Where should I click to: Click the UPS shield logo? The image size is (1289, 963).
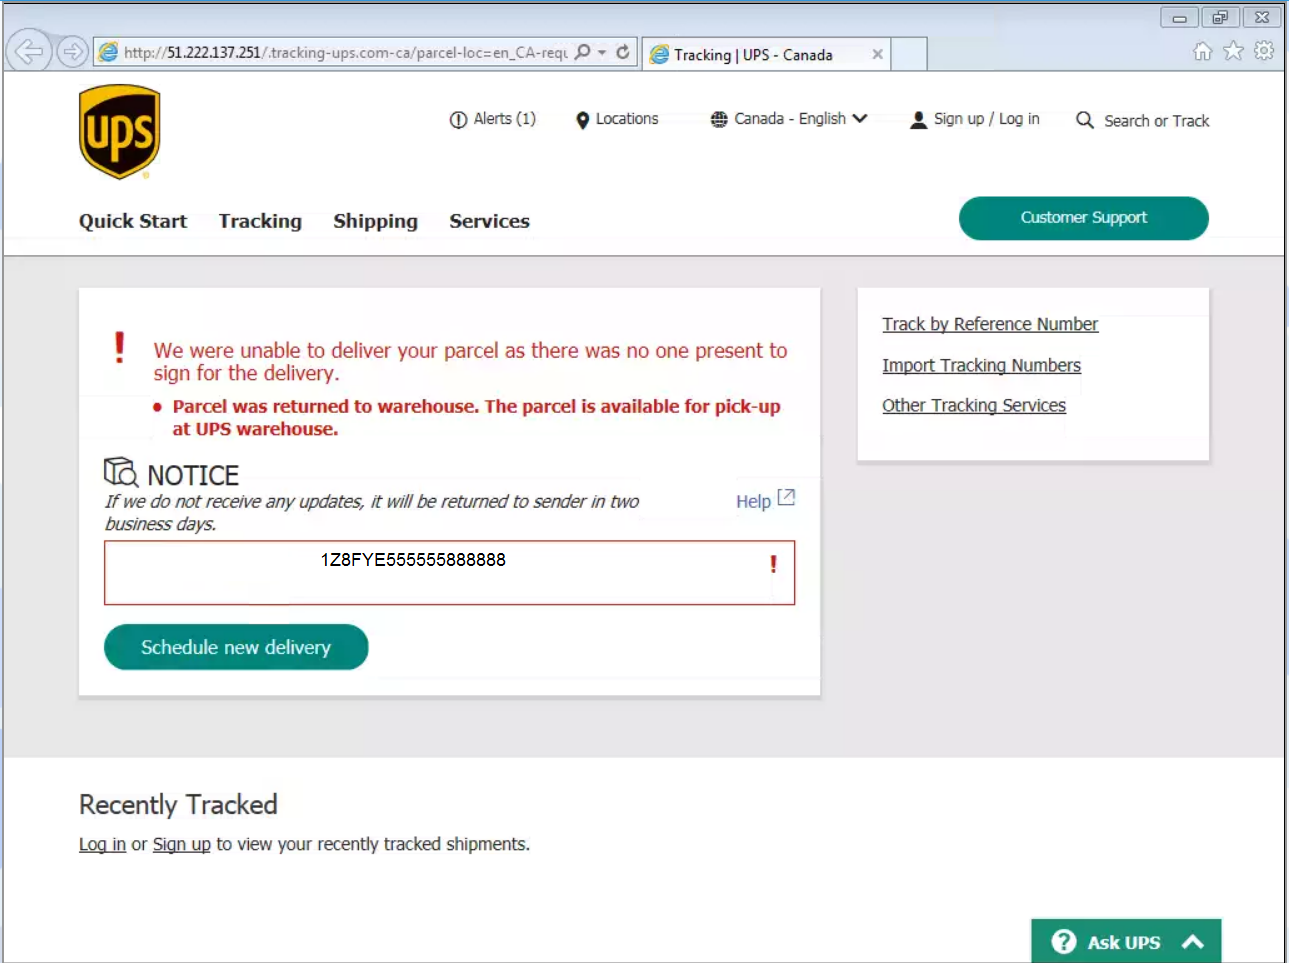(x=118, y=131)
